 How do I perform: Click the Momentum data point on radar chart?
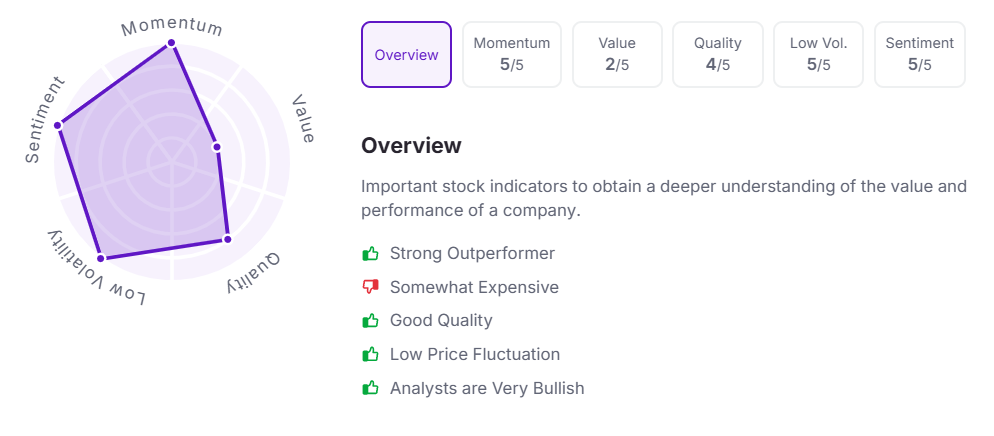point(172,43)
